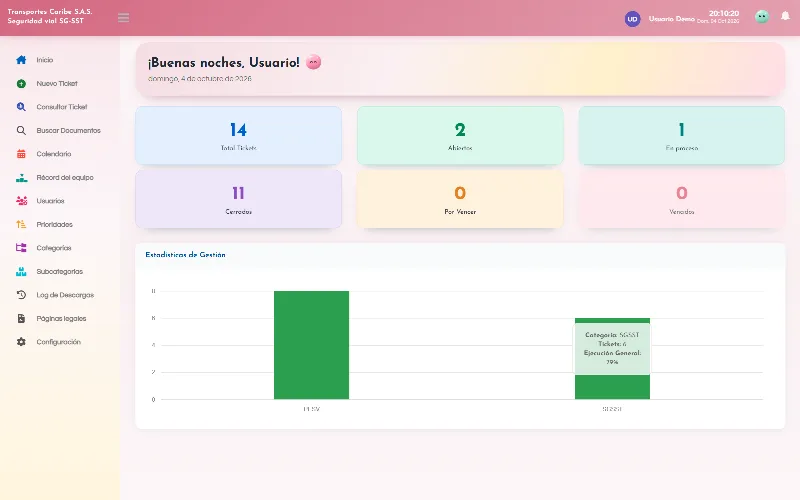Click the Categoría: SGSST tooltip line
This screenshot has height=500, width=800.
pyautogui.click(x=612, y=335)
